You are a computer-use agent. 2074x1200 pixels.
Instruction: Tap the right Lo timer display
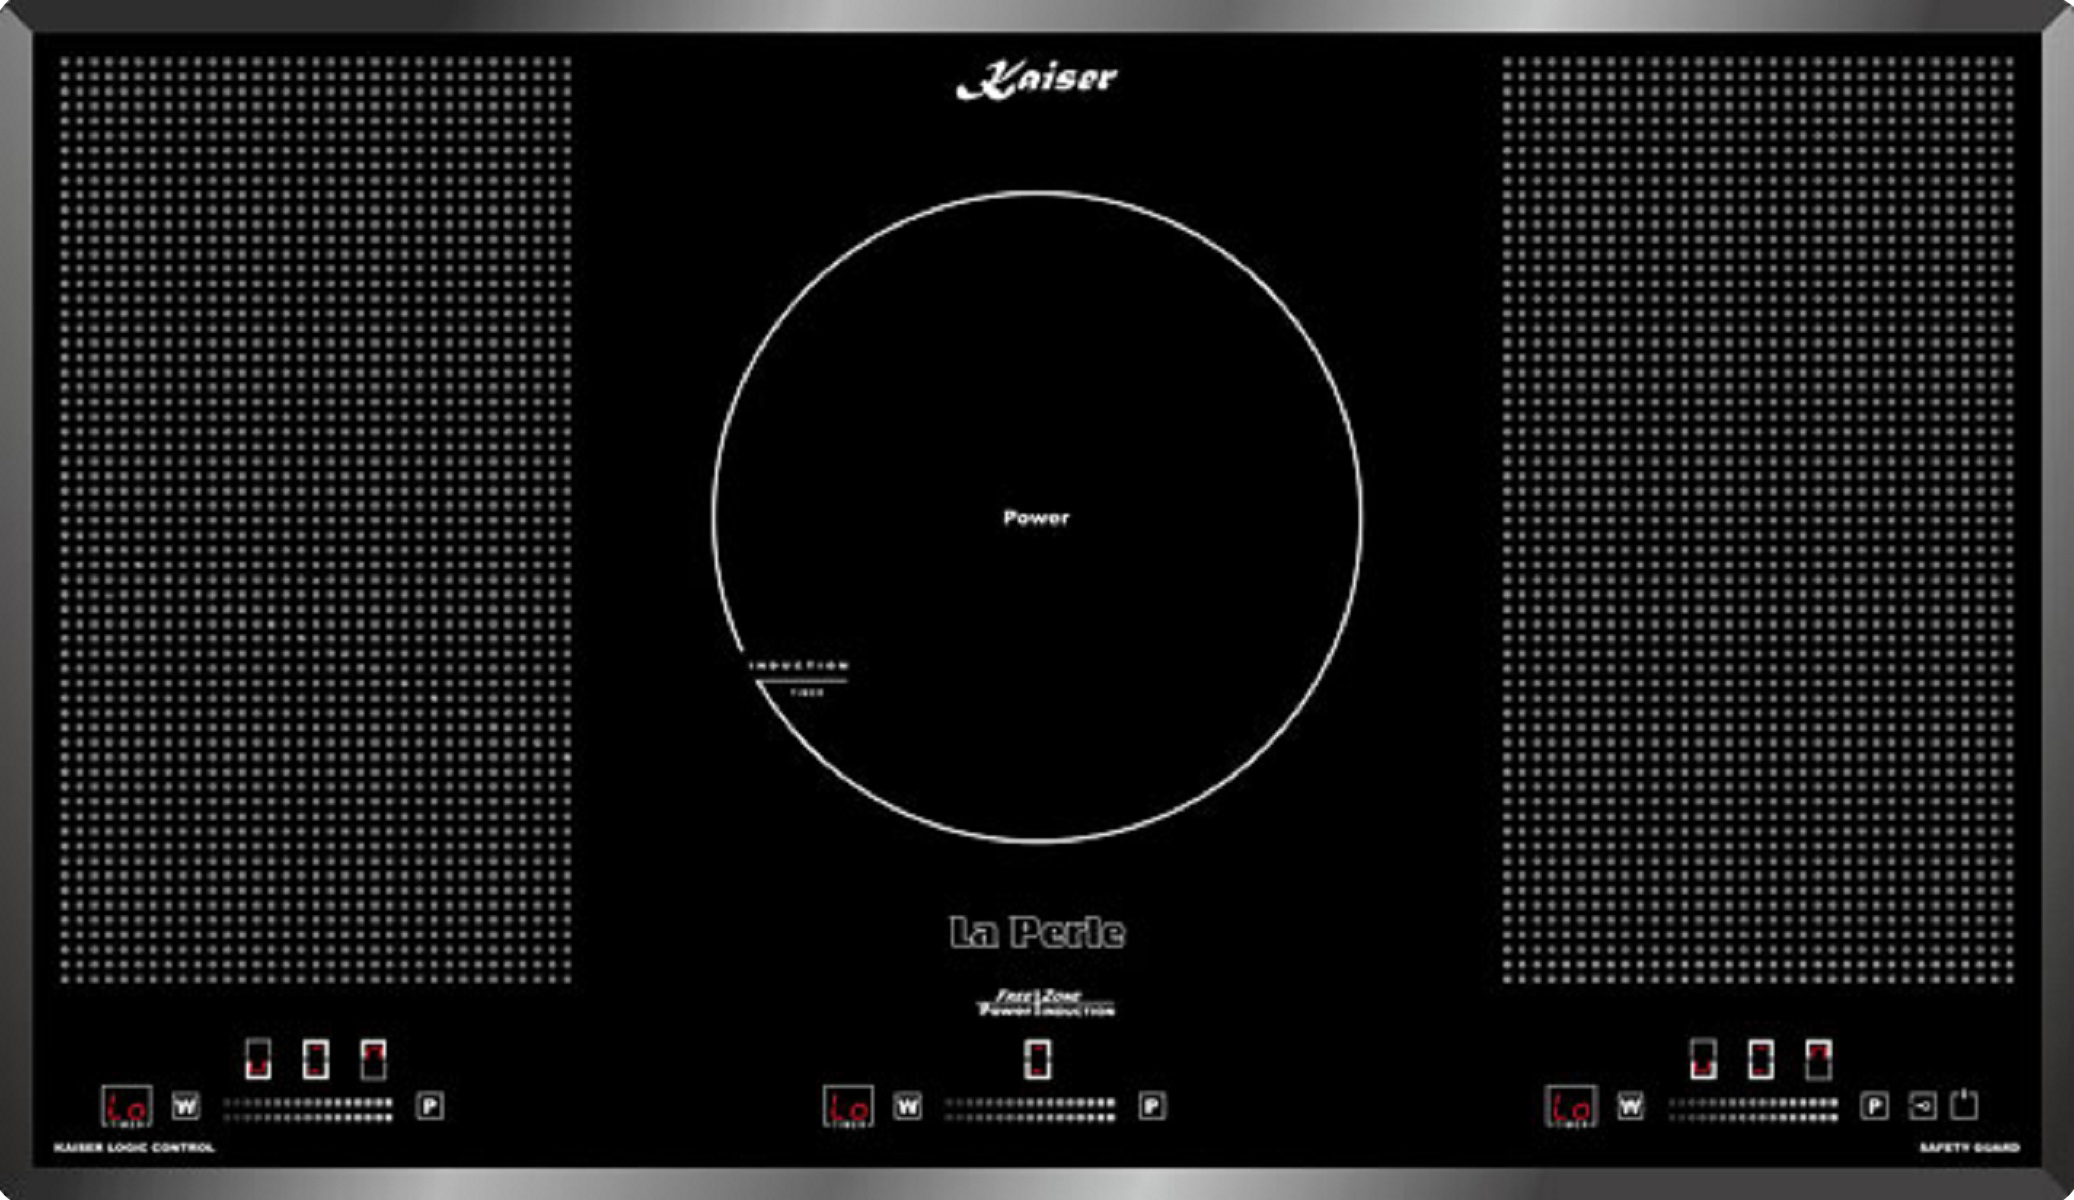tap(1571, 1107)
